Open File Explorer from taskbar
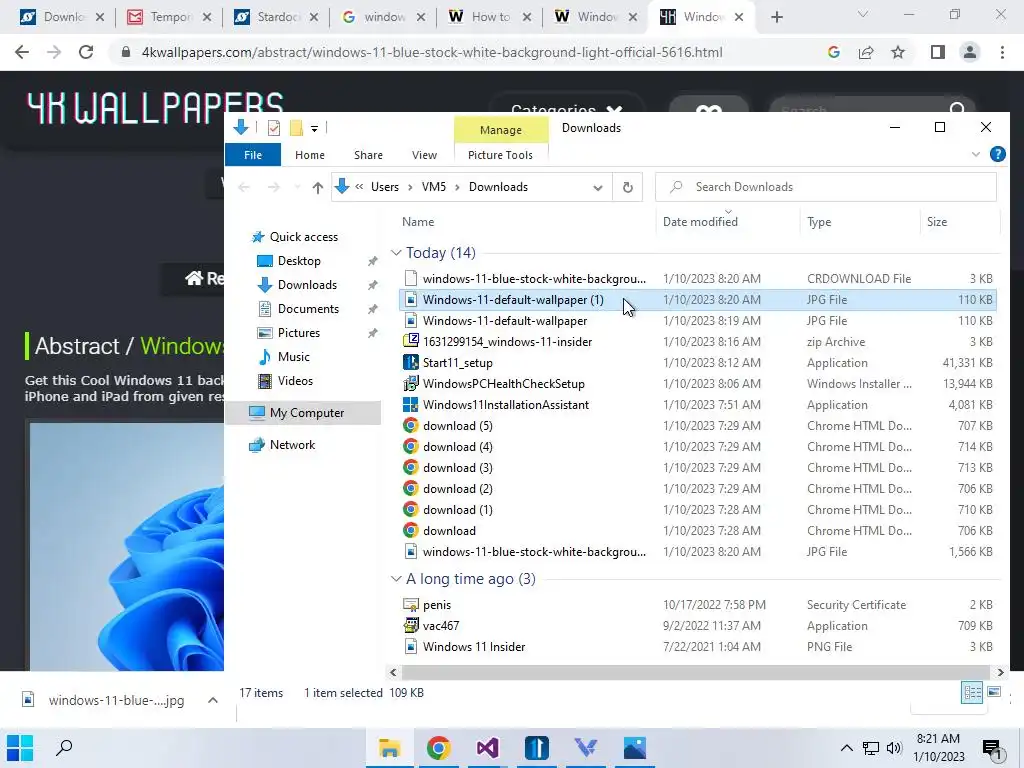The height and width of the screenshot is (768, 1024). click(389, 748)
